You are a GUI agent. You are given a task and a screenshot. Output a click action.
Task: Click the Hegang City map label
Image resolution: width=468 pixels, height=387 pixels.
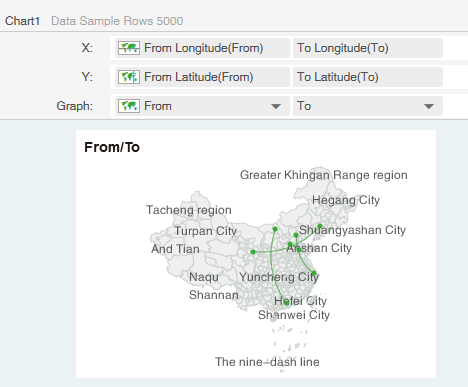tap(346, 200)
